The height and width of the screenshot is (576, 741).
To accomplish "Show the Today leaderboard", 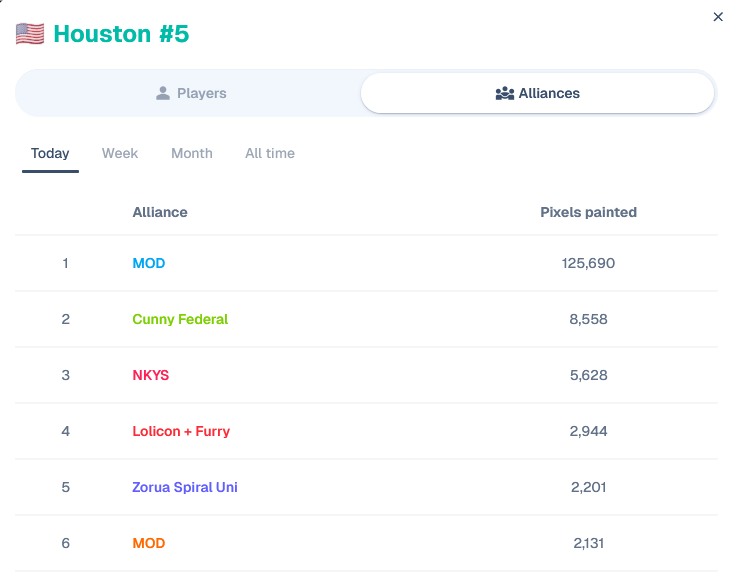I will (50, 154).
